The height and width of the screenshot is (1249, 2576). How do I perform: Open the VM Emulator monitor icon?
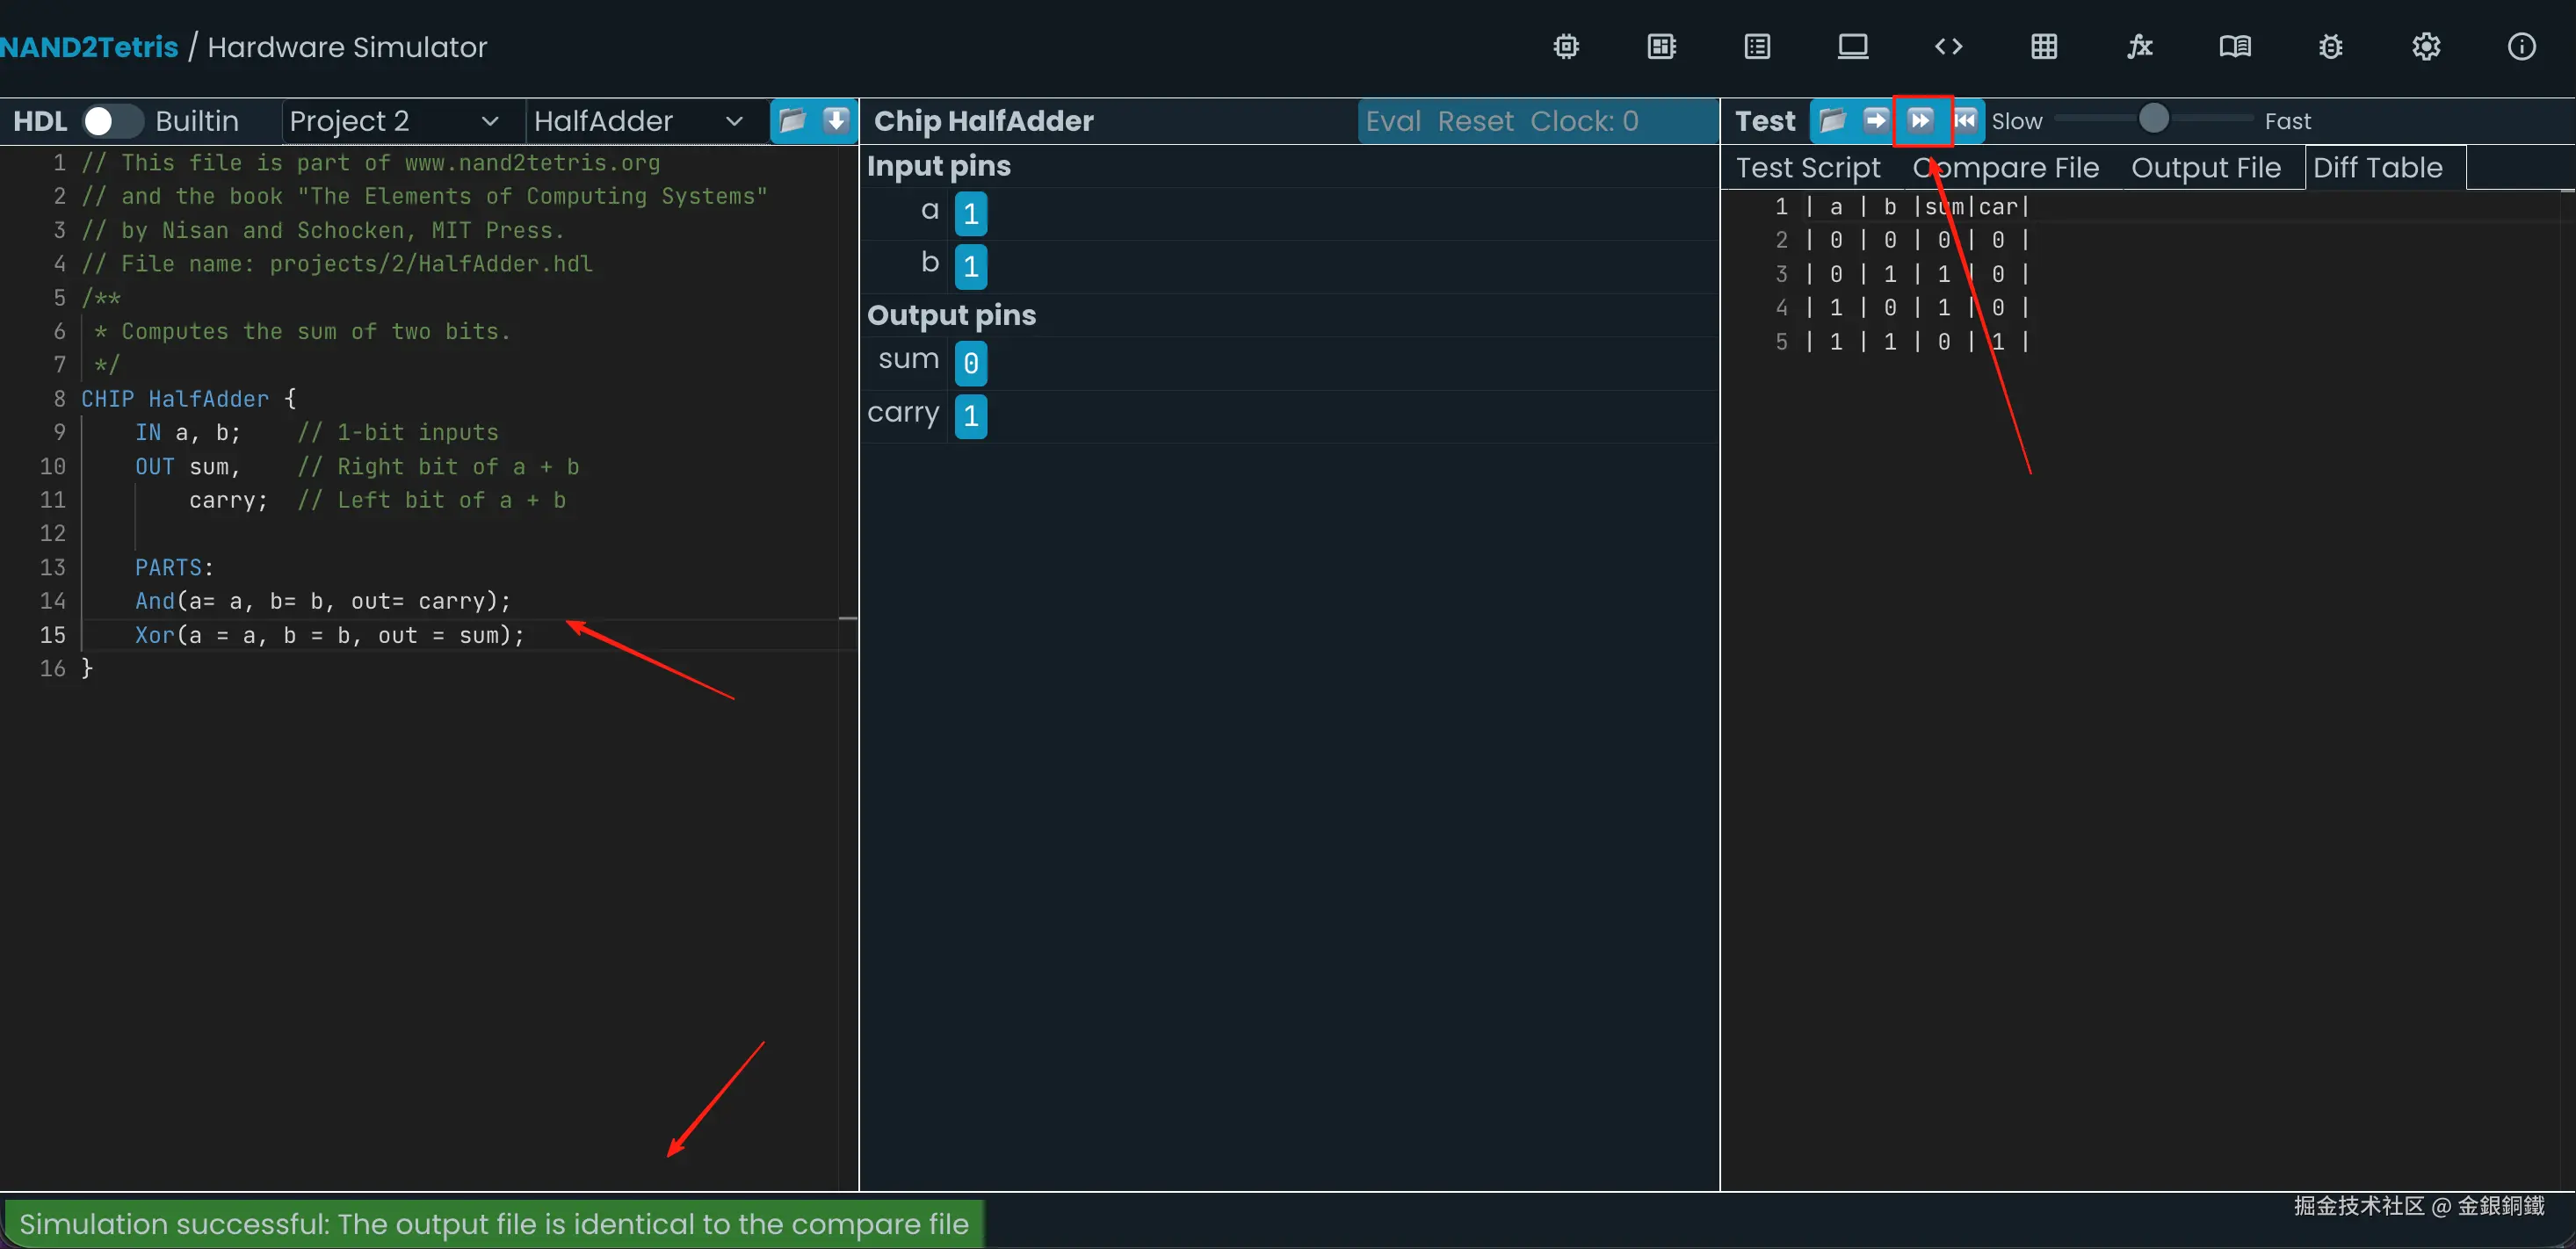[1852, 47]
